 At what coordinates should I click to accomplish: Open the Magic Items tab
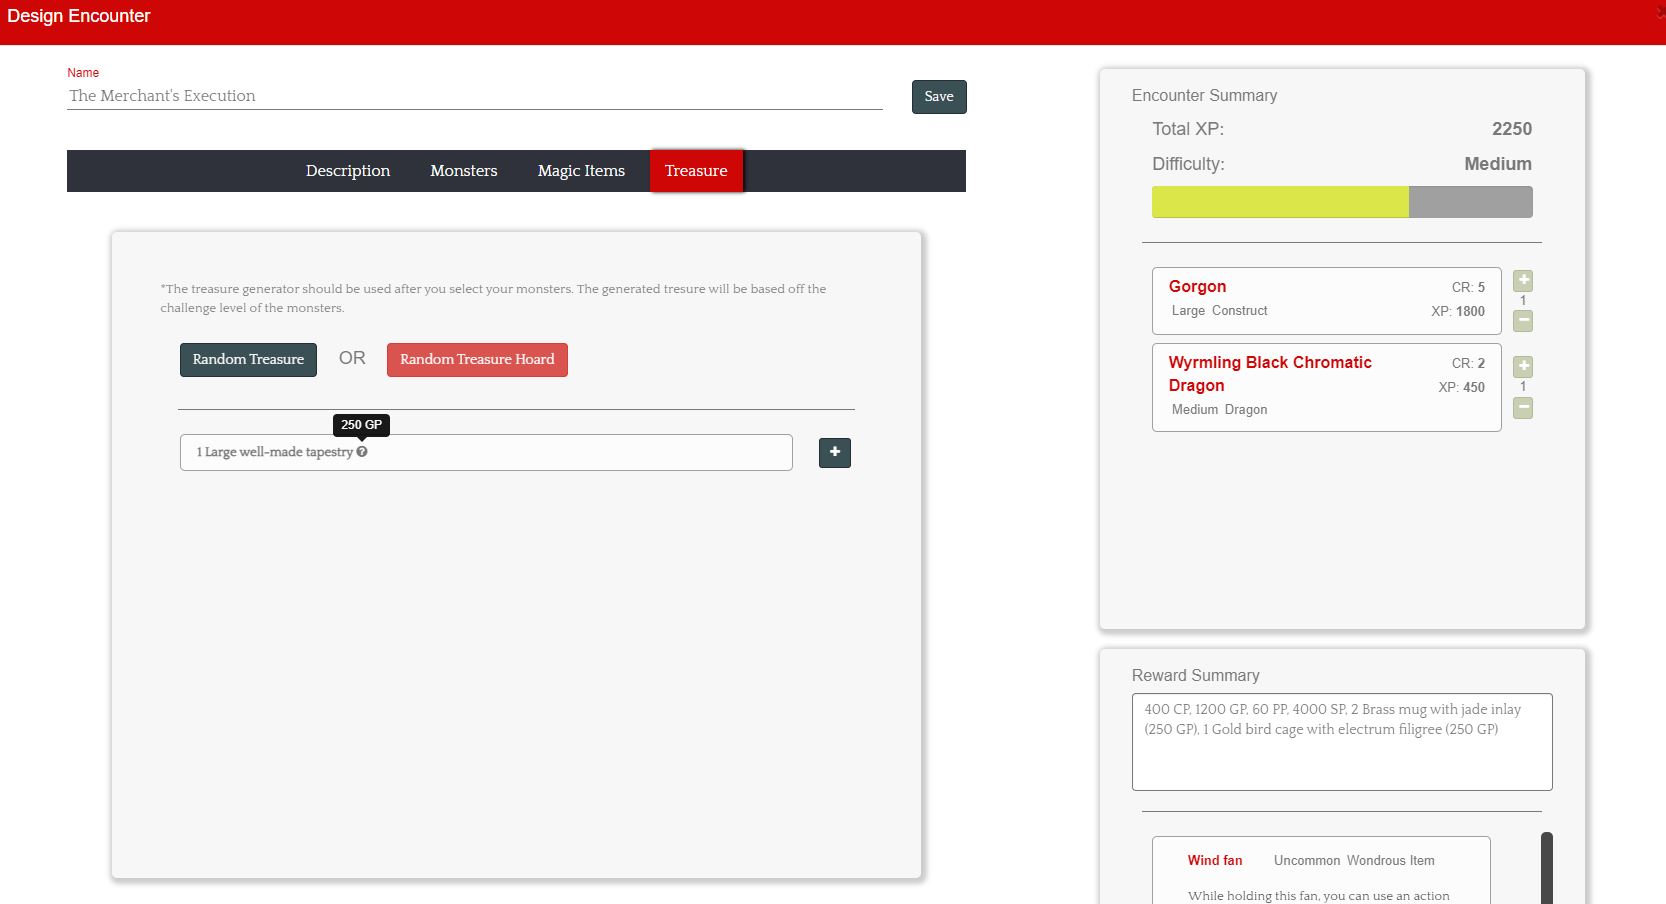[581, 171]
